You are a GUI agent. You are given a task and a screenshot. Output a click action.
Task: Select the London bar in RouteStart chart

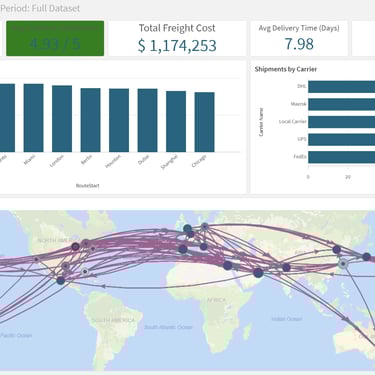click(x=62, y=119)
